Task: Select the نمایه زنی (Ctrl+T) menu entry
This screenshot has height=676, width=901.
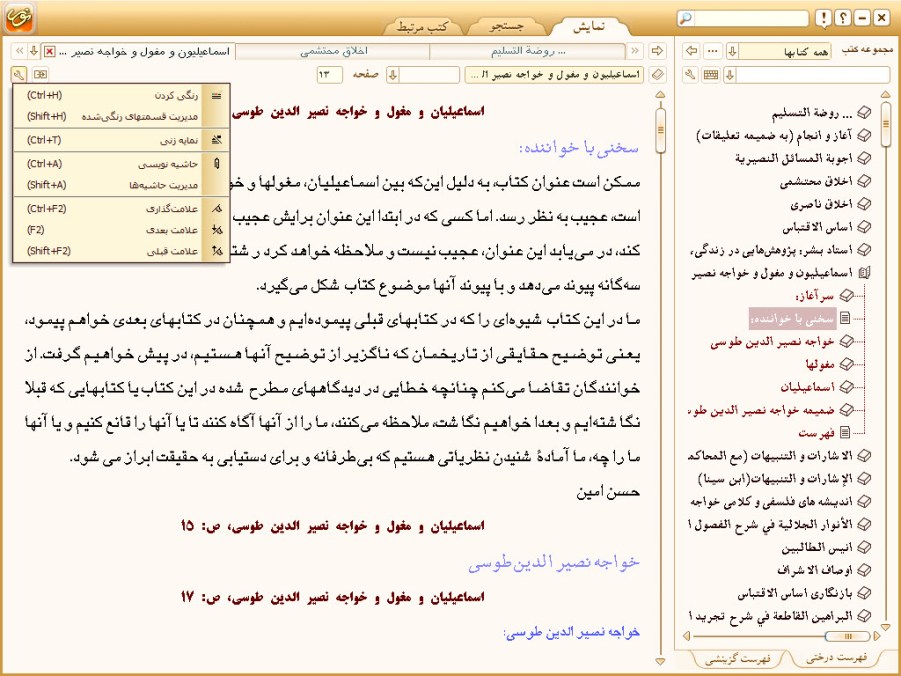Action: coord(121,140)
